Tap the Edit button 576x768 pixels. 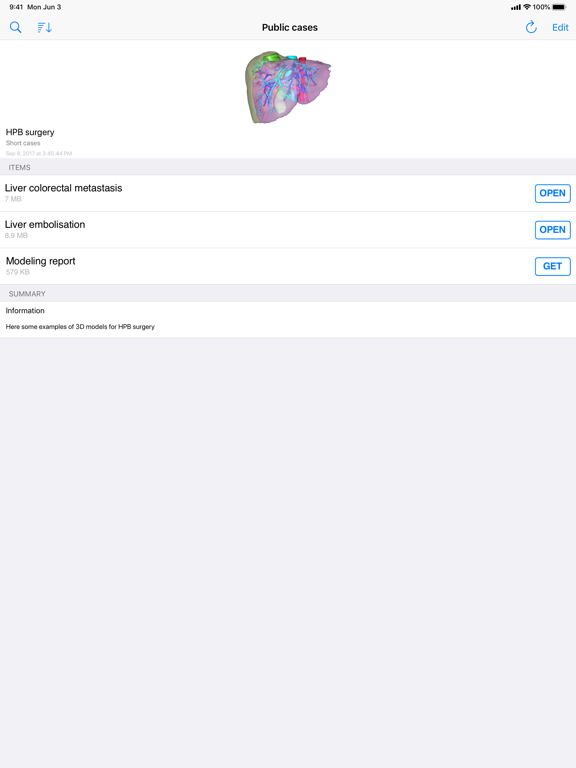coord(560,27)
